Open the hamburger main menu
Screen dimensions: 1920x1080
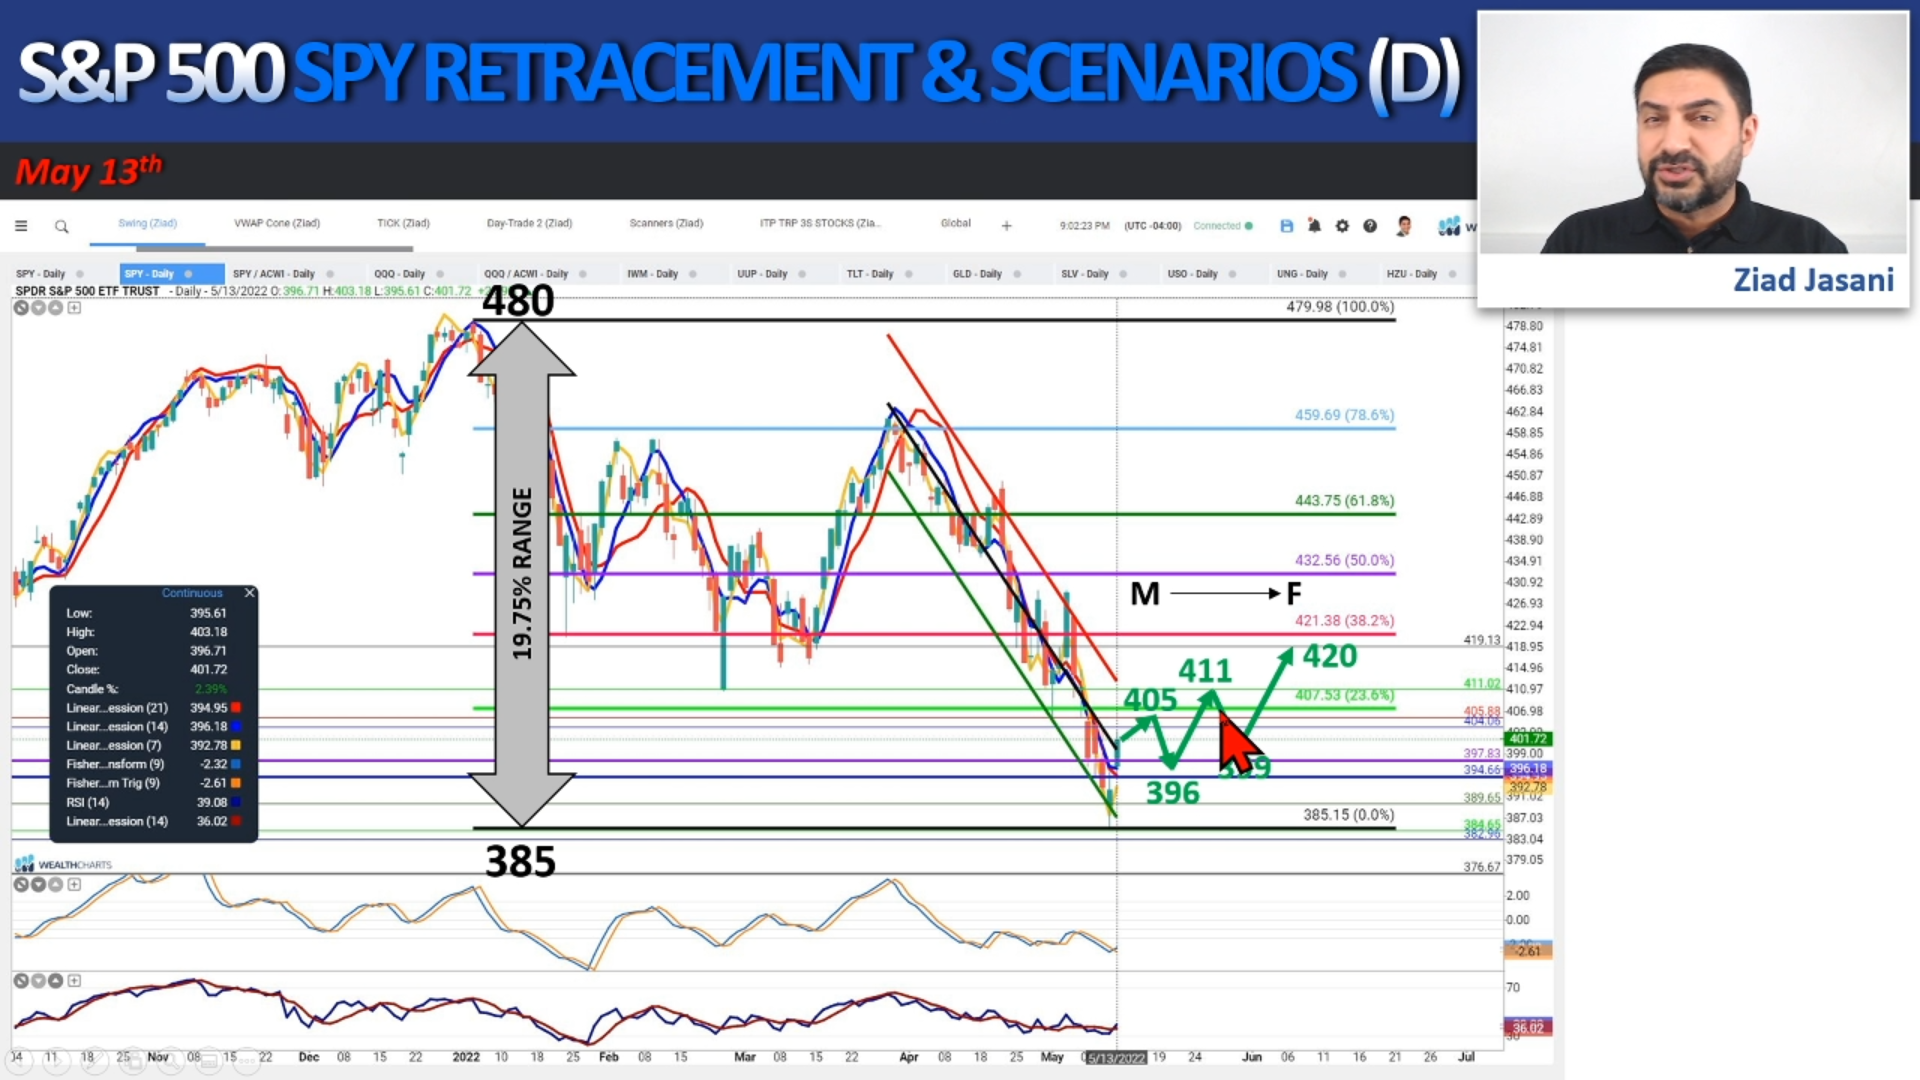(x=21, y=226)
